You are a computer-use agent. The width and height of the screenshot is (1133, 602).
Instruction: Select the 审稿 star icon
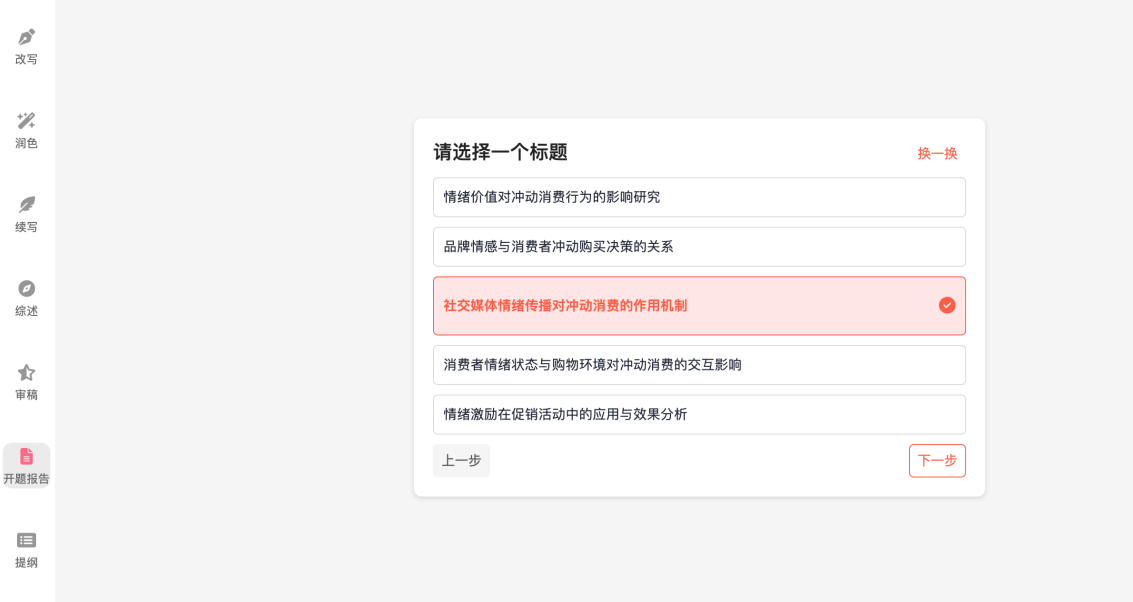(27, 372)
